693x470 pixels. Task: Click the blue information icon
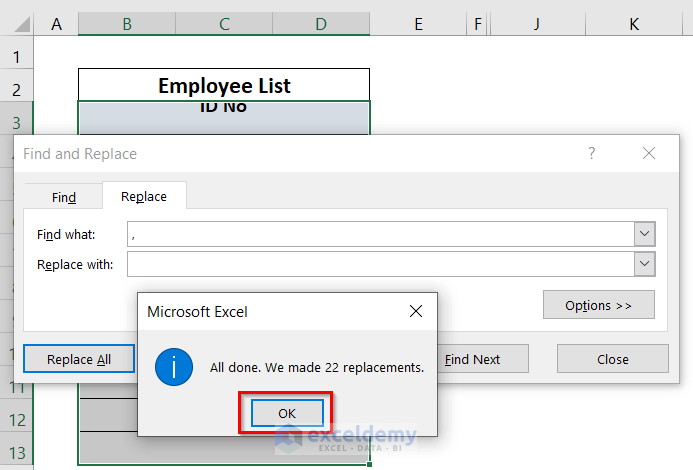174,367
